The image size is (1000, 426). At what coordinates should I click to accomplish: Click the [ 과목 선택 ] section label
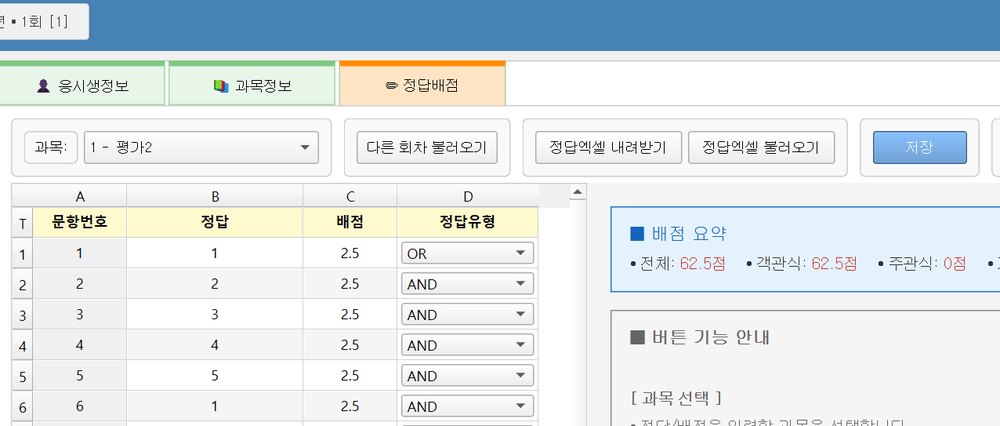(x=676, y=399)
